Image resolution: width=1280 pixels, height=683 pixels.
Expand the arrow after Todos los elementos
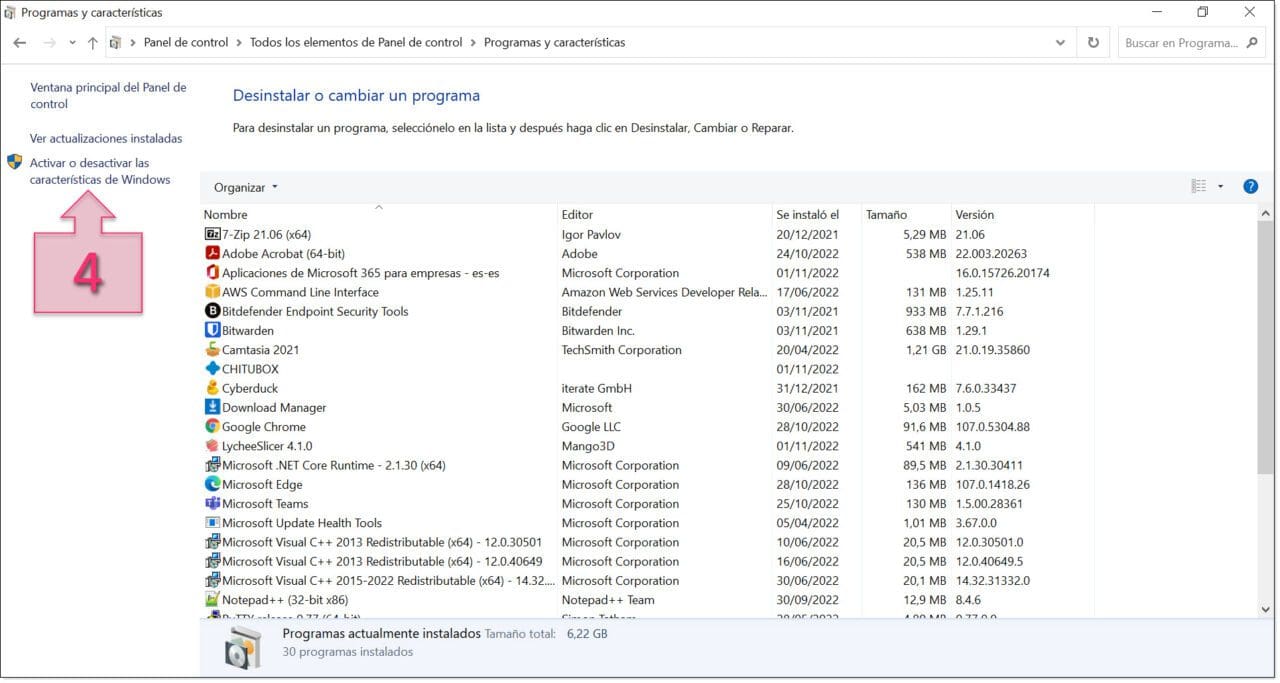473,43
